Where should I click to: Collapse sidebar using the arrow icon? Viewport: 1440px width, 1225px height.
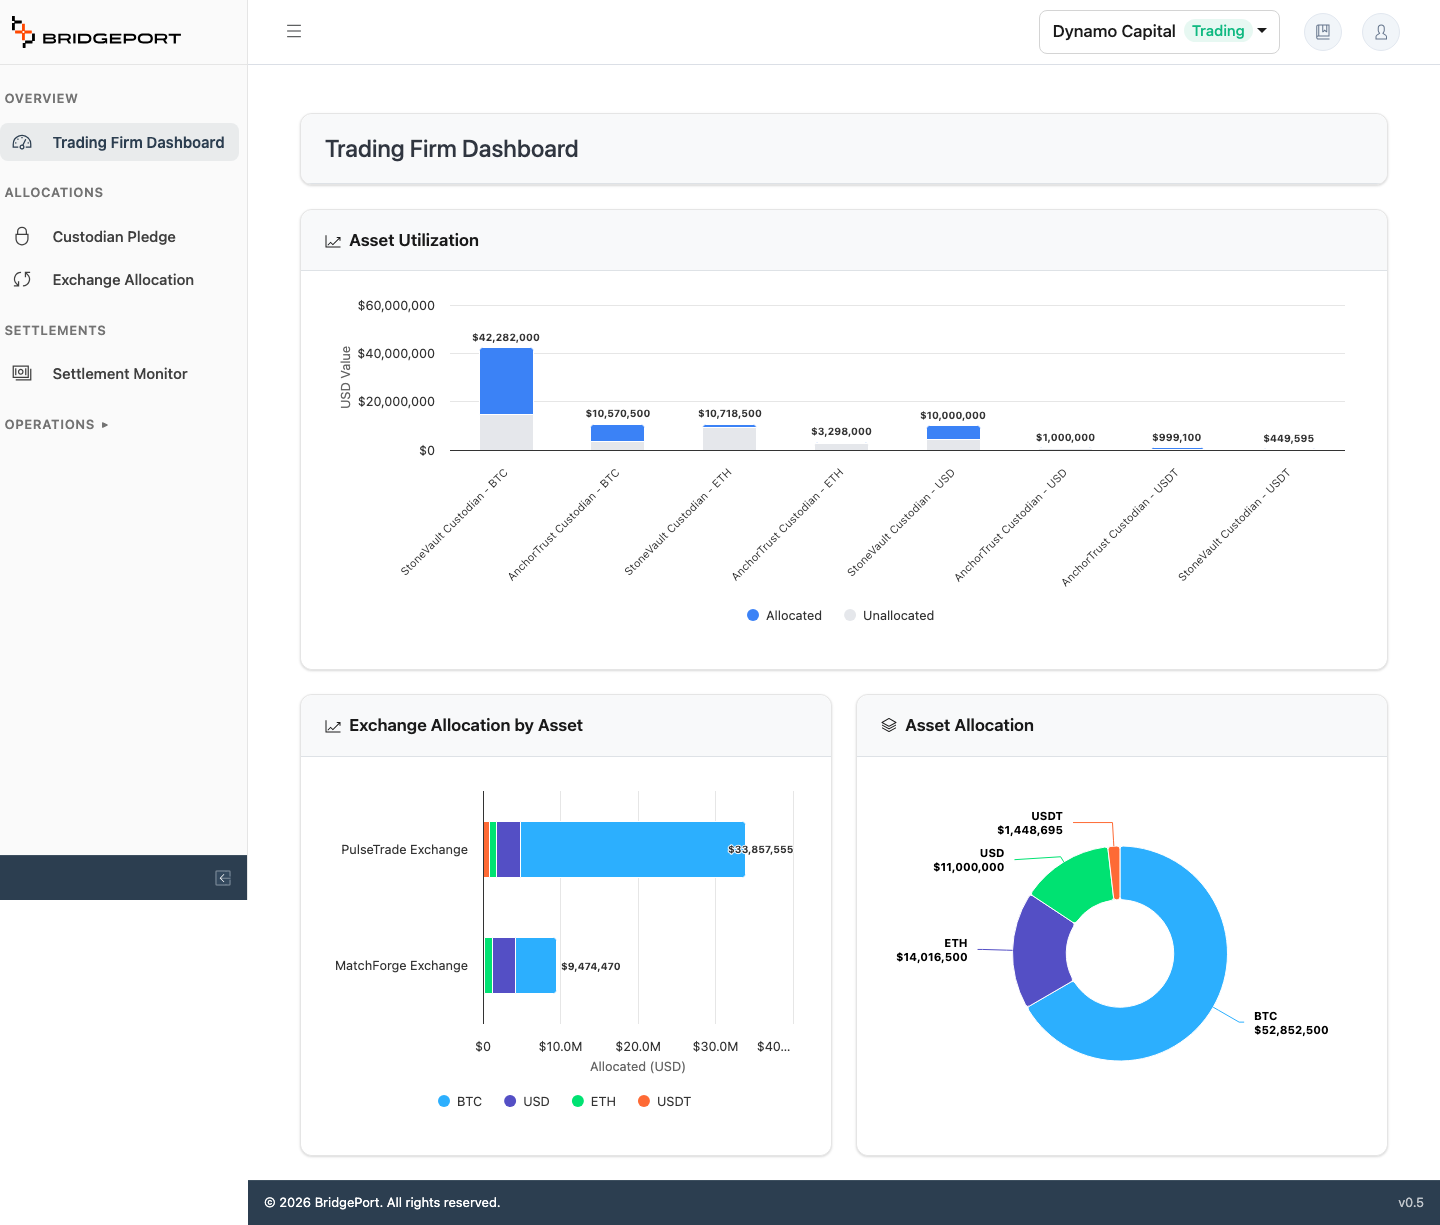[x=223, y=878]
